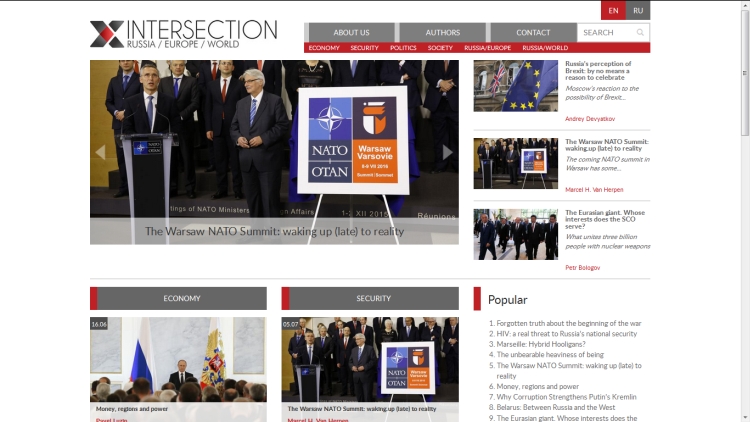Open Money, regions and power image
The height and width of the screenshot is (422, 750).
(178, 359)
